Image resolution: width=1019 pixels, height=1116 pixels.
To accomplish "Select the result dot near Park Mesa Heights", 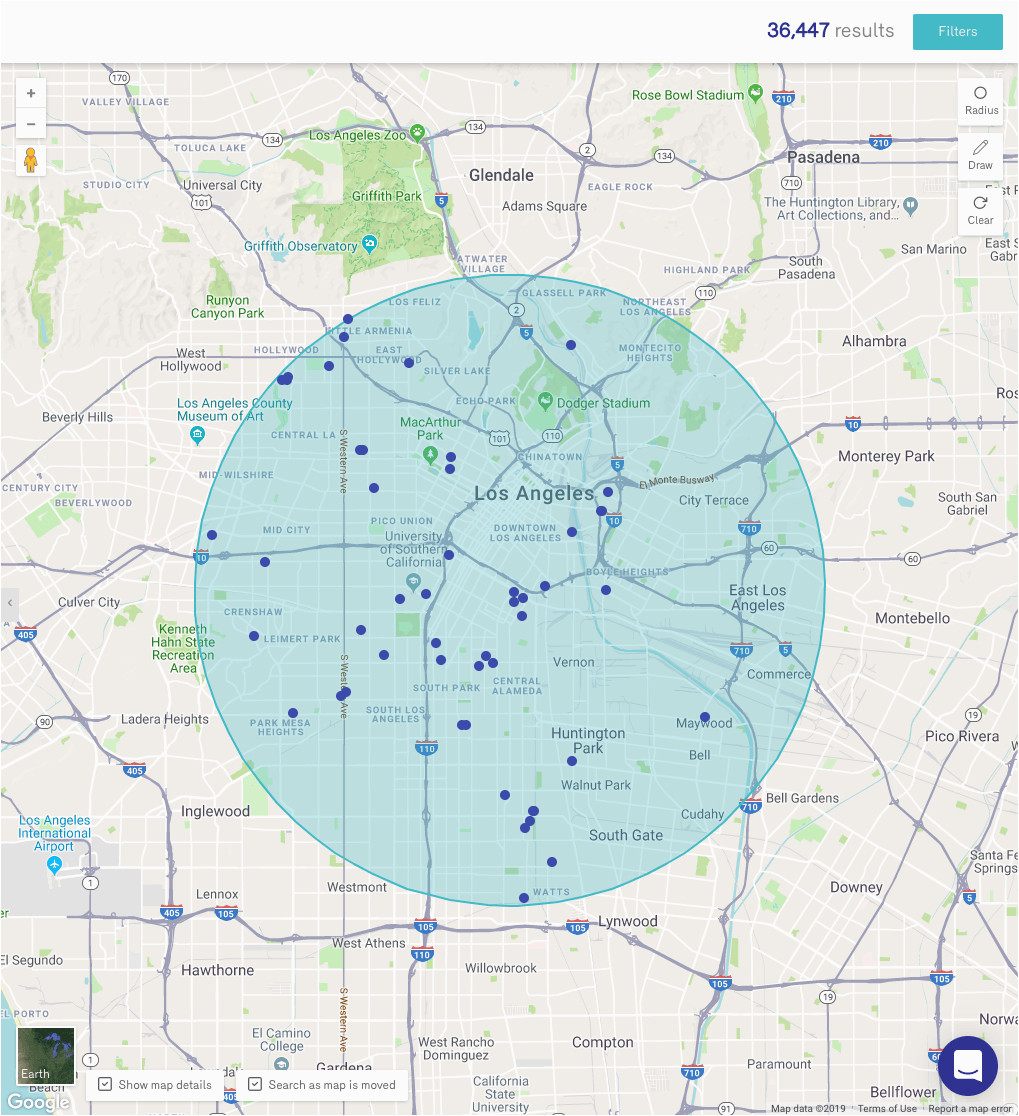I will (x=292, y=712).
